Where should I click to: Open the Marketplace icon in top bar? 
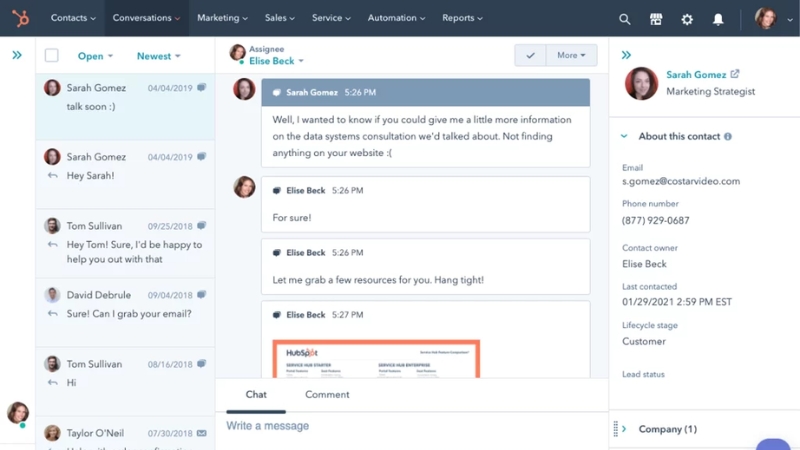tap(656, 19)
